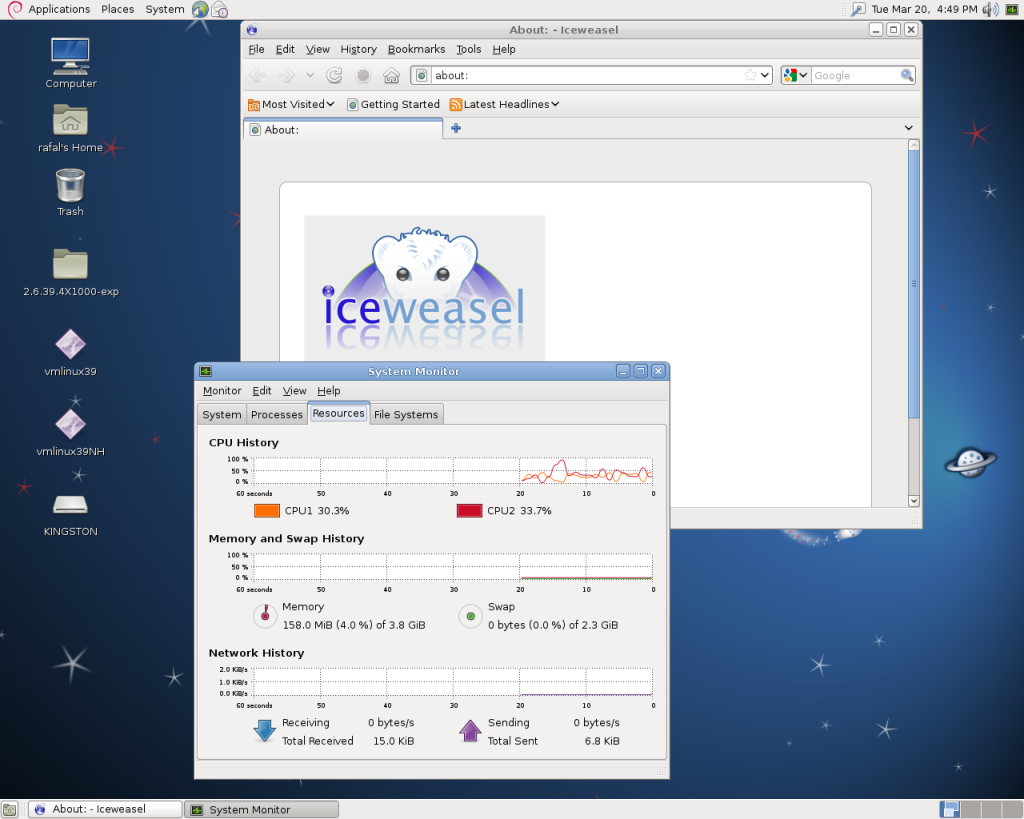Viewport: 1024px width, 819px height.
Task: Click the Back arrow in Iceweasel
Action: point(258,76)
